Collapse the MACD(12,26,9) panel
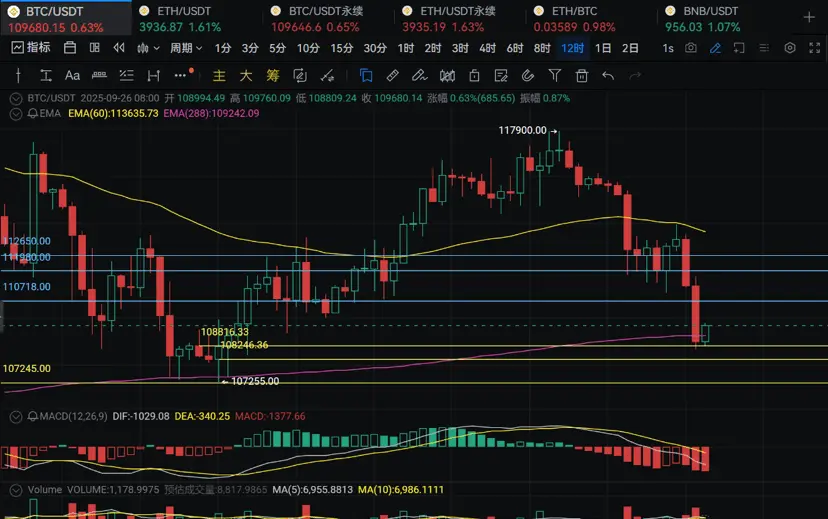Image resolution: width=828 pixels, height=519 pixels. tap(16, 417)
